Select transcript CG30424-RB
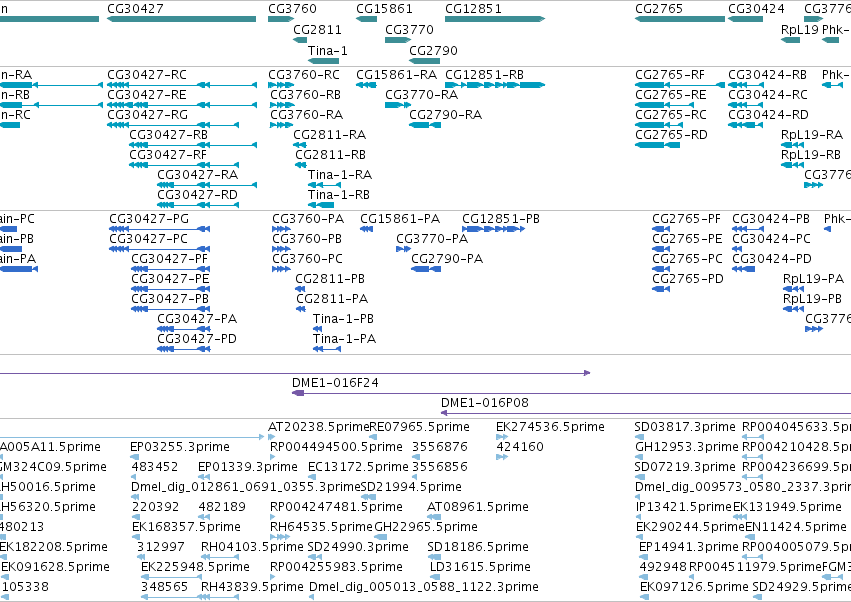 [x=746, y=85]
